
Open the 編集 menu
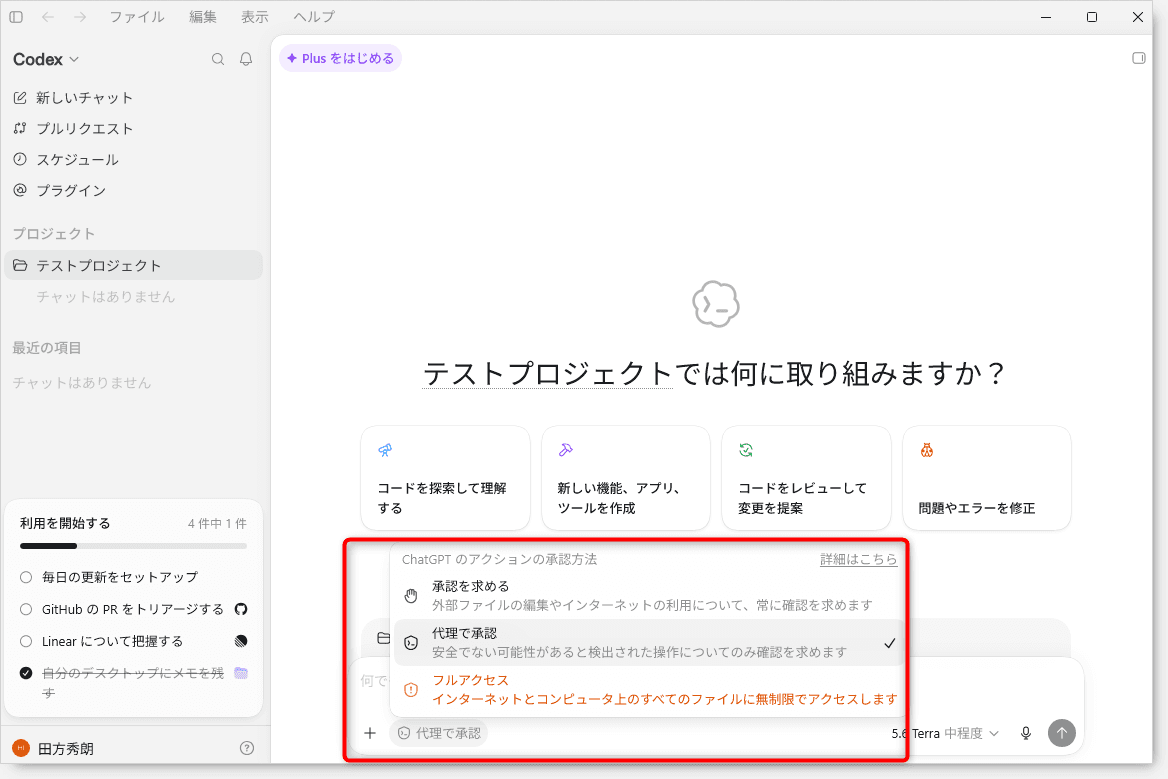click(203, 16)
